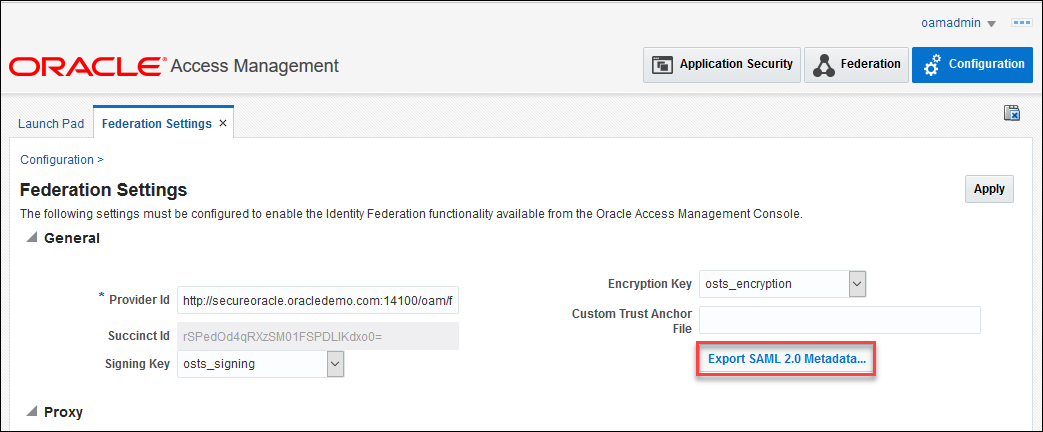The width and height of the screenshot is (1043, 432).
Task: Click the three-dot accessibility icon beside oamadmin
Action: point(1021,23)
